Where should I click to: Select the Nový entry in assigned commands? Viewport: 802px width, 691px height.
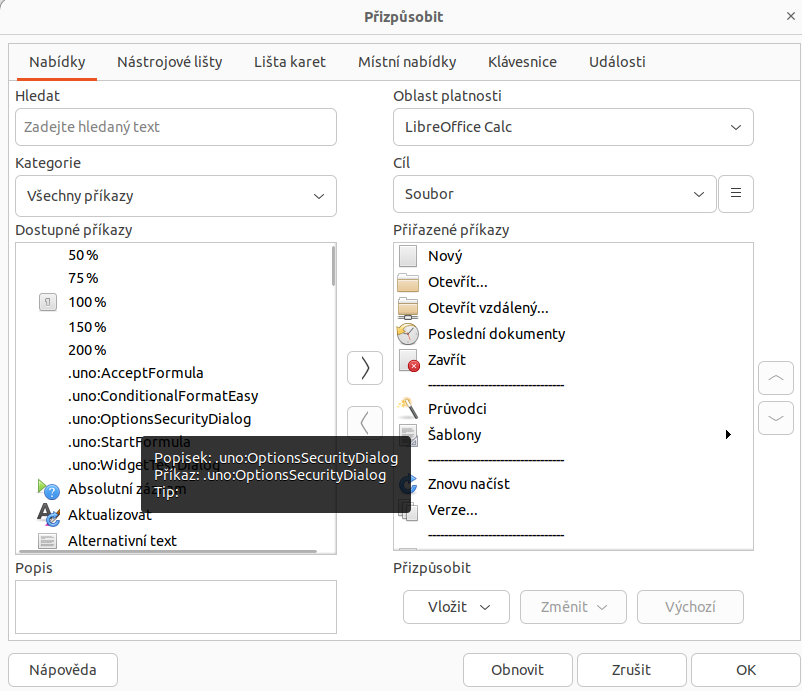pyautogui.click(x=445, y=256)
